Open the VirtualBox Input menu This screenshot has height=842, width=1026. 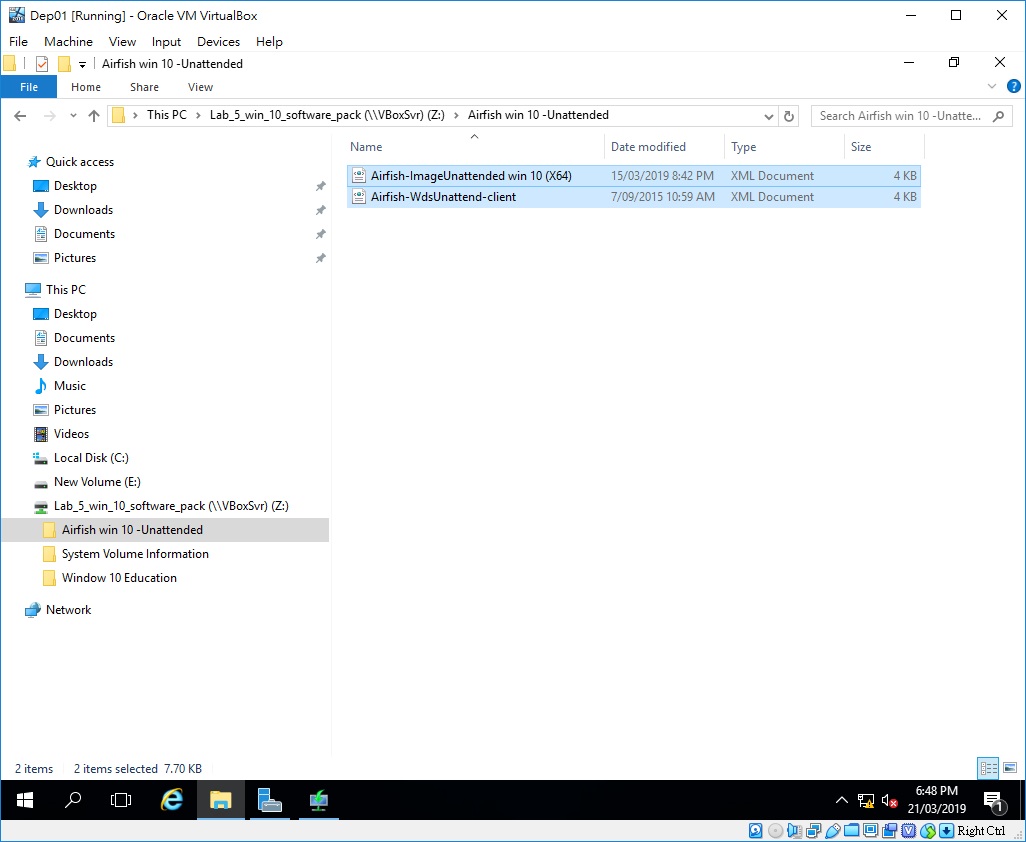click(x=166, y=41)
